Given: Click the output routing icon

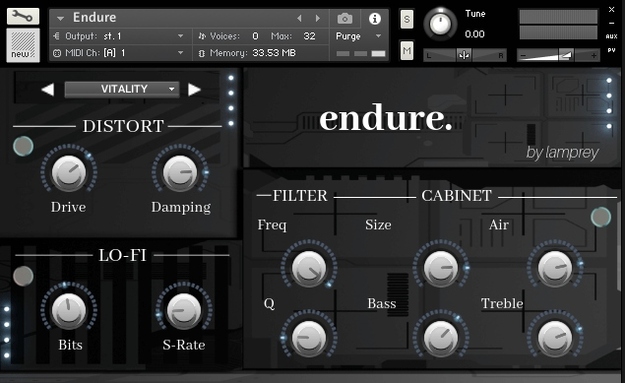Looking at the screenshot, I should tap(57, 36).
